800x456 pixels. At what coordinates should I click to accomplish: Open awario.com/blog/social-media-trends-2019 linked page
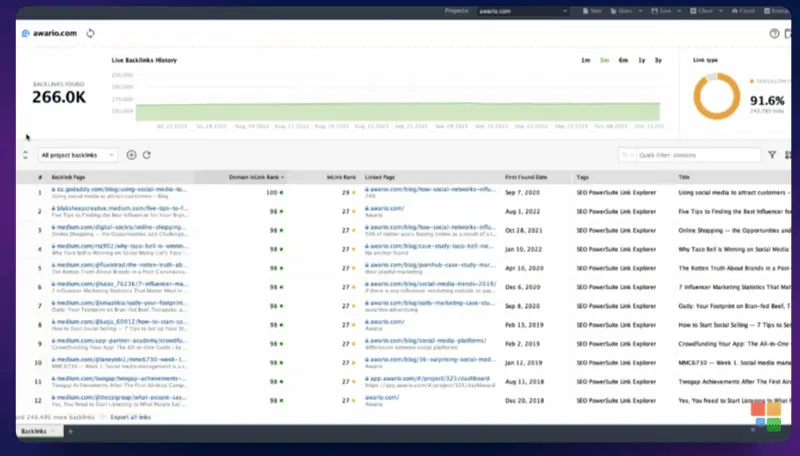click(x=433, y=284)
